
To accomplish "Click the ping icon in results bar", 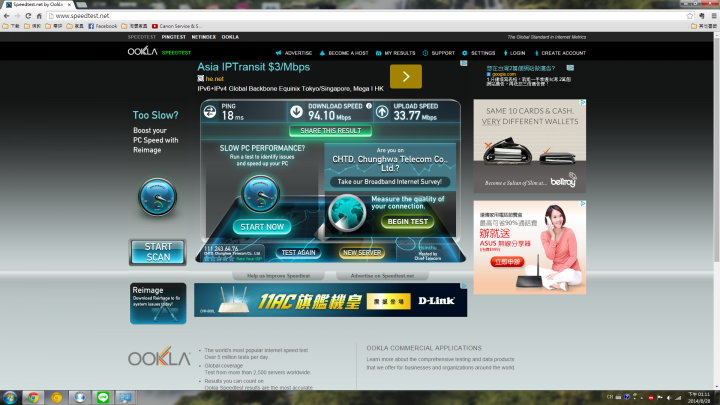I will [210, 112].
